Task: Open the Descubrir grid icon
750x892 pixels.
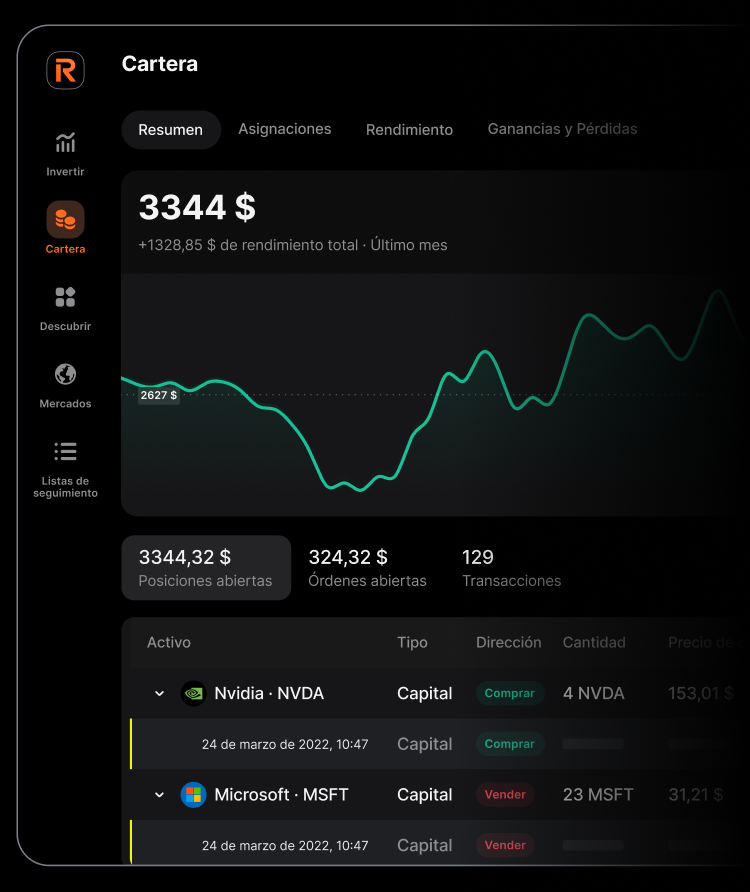Action: click(x=65, y=297)
